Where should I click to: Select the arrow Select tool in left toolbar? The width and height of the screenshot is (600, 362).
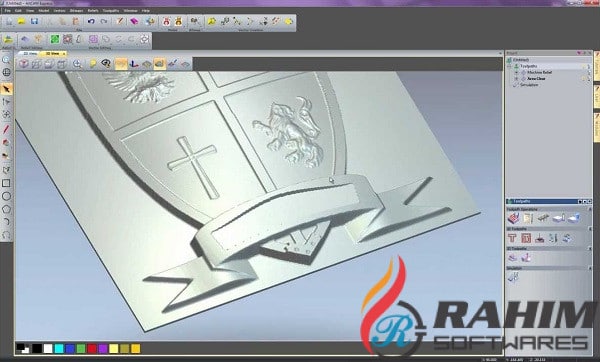click(x=6, y=89)
